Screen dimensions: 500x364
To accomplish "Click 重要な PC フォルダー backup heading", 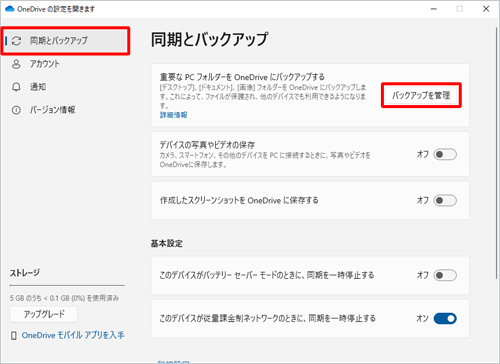I will point(242,77).
